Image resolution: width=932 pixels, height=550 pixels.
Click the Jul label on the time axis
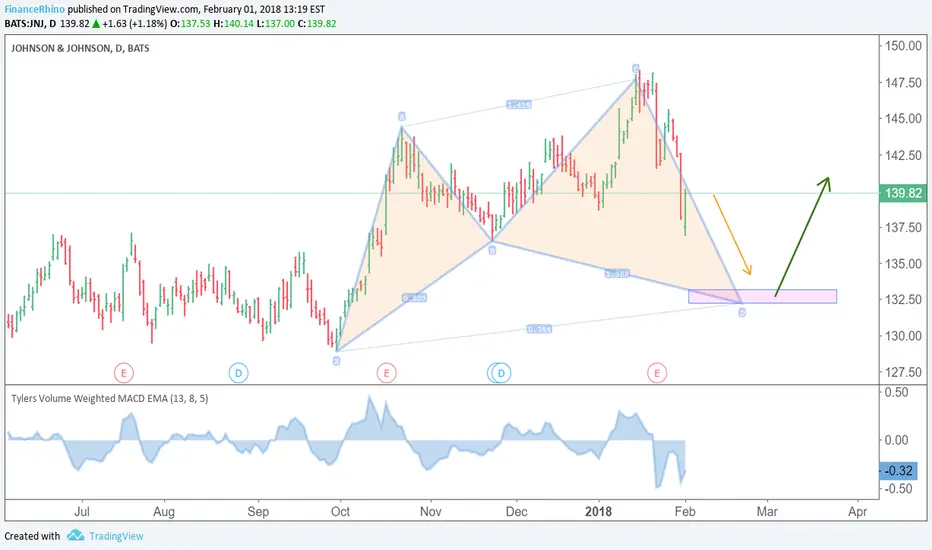[x=82, y=511]
